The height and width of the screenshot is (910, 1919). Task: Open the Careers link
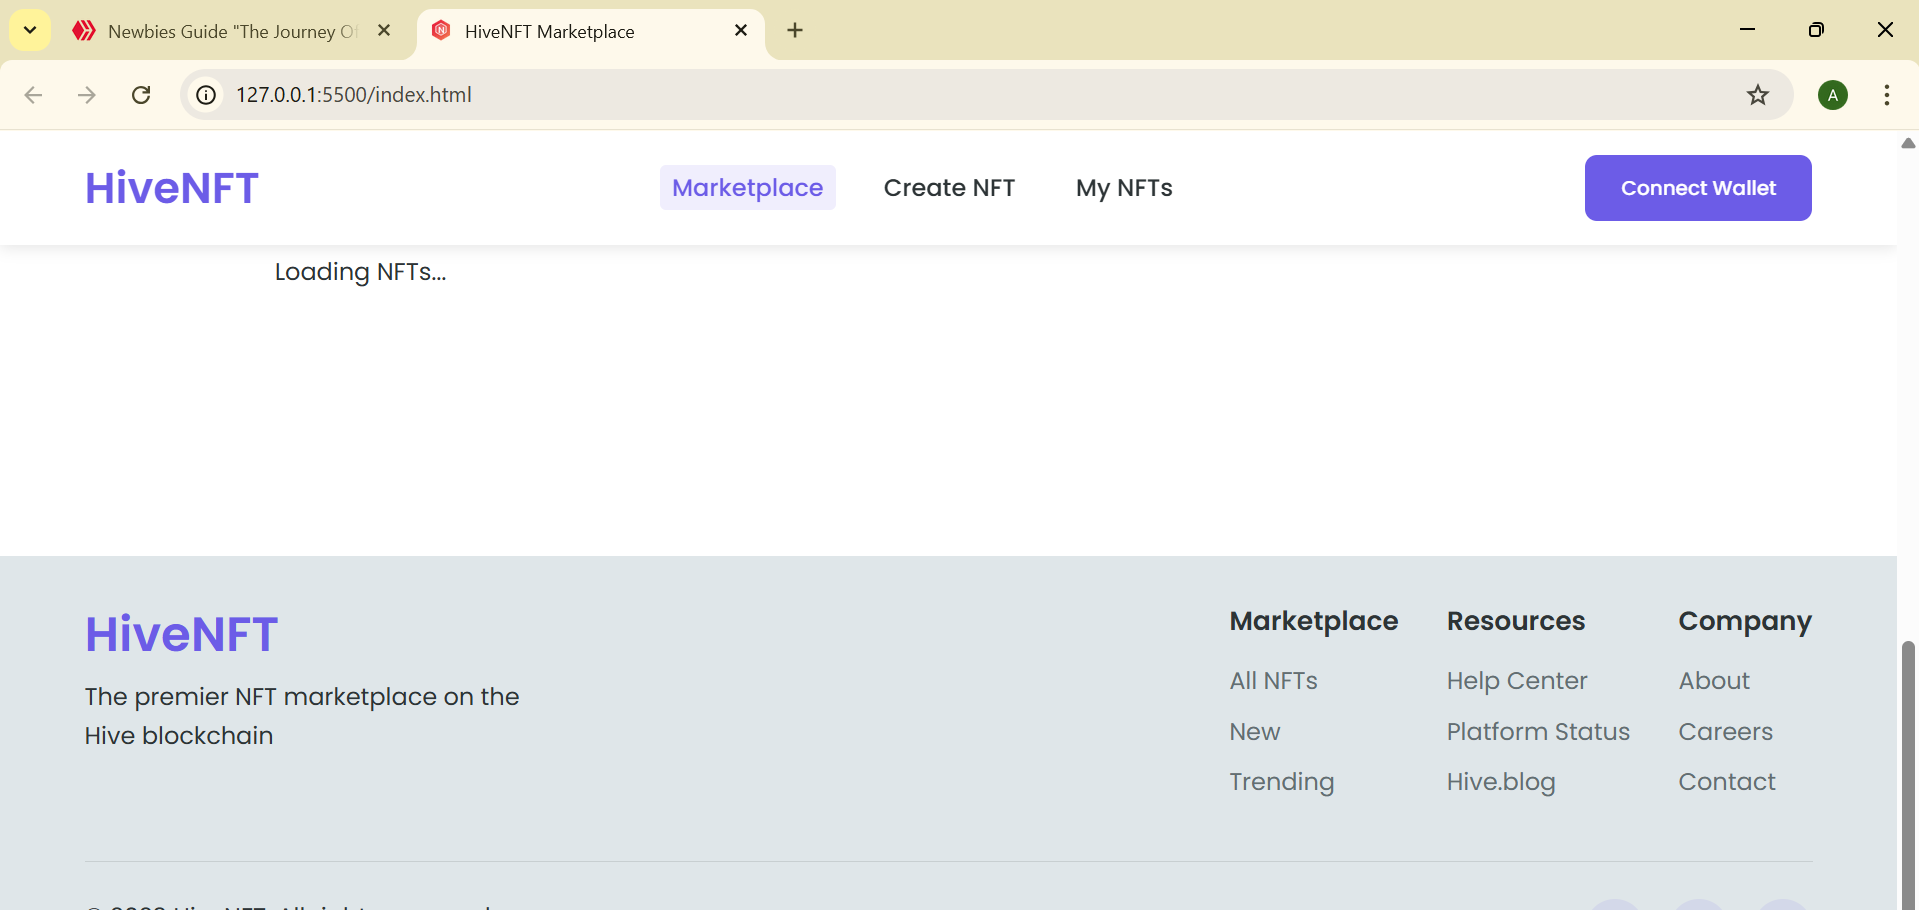coord(1725,732)
